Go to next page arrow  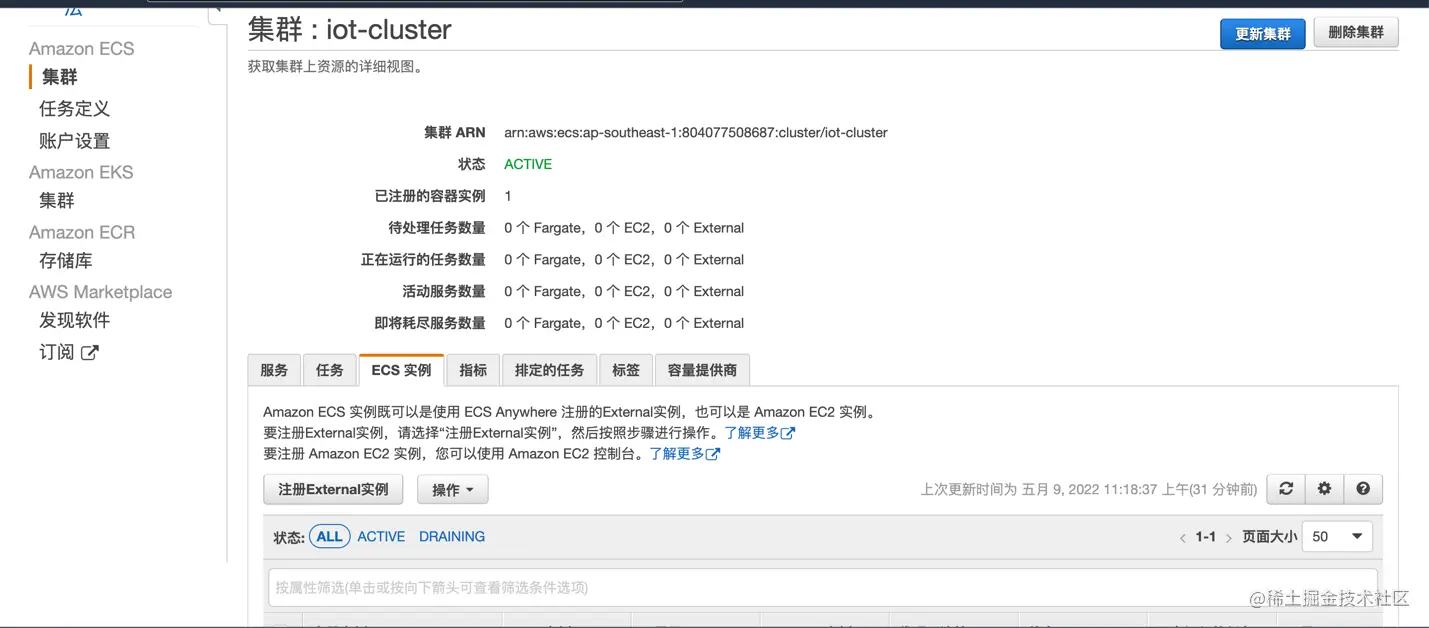click(x=1229, y=538)
